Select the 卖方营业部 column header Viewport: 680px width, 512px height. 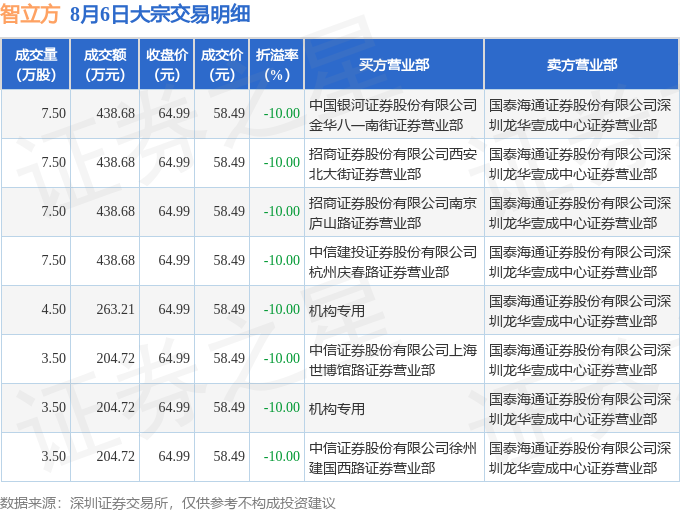coord(582,65)
